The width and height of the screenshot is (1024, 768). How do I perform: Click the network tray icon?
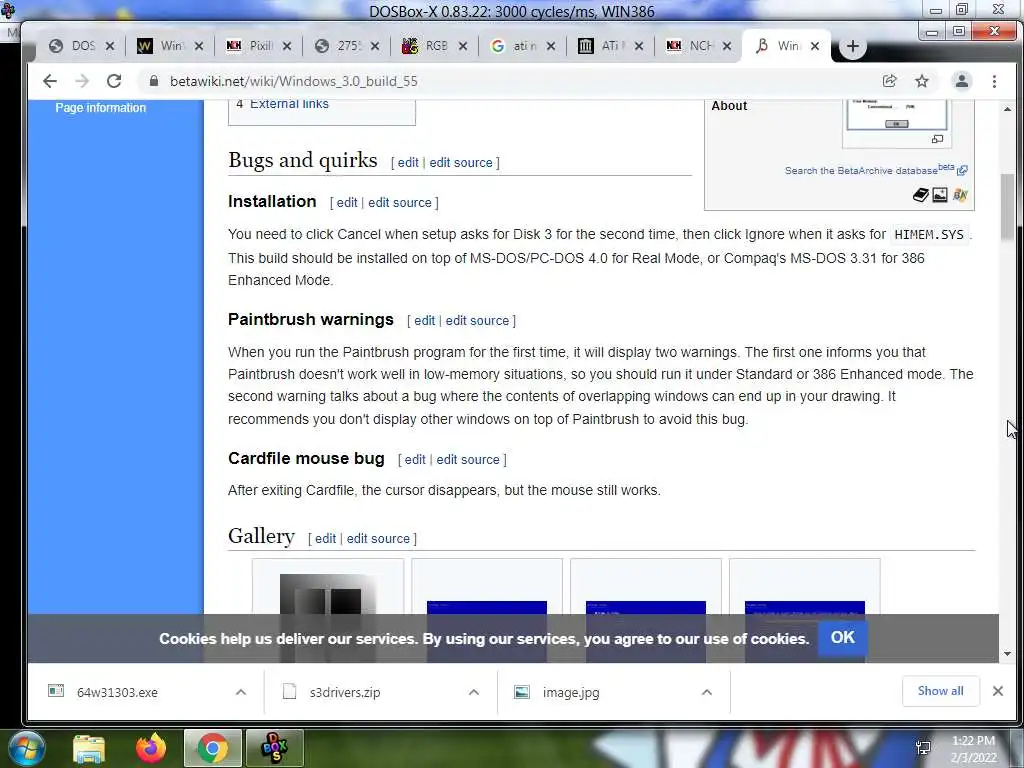[x=923, y=748]
